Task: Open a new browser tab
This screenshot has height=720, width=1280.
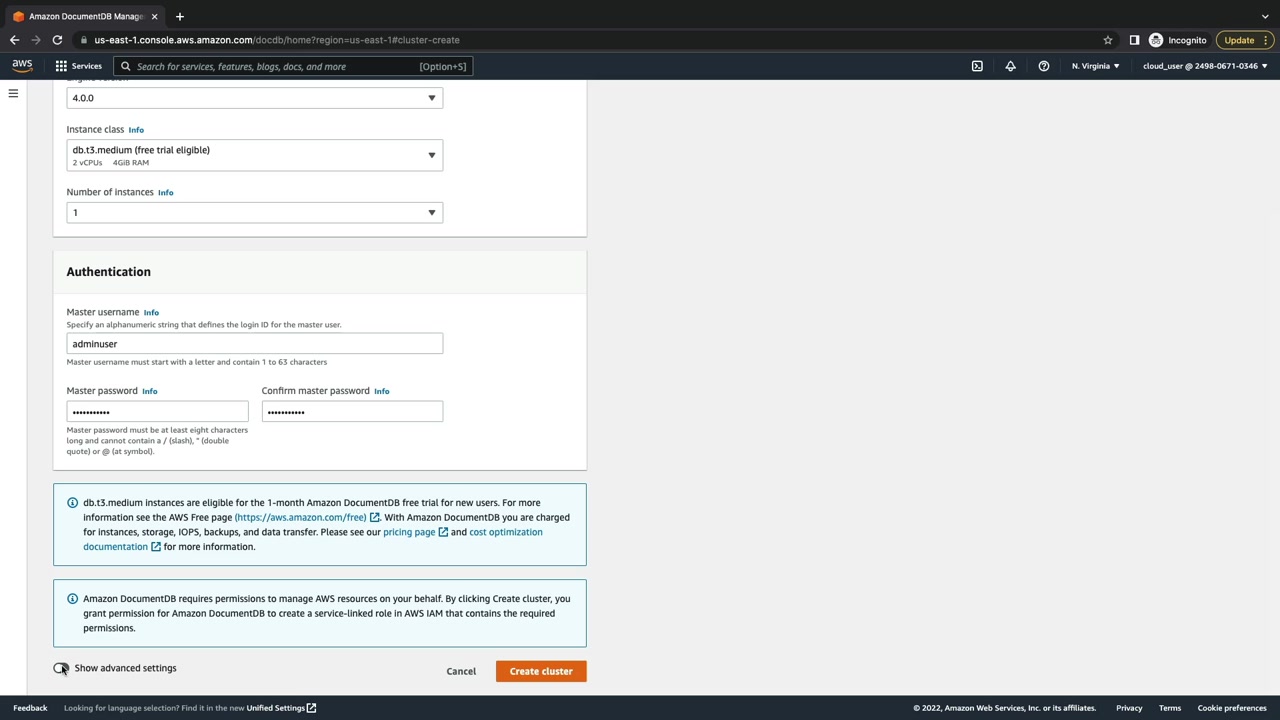Action: (x=180, y=16)
